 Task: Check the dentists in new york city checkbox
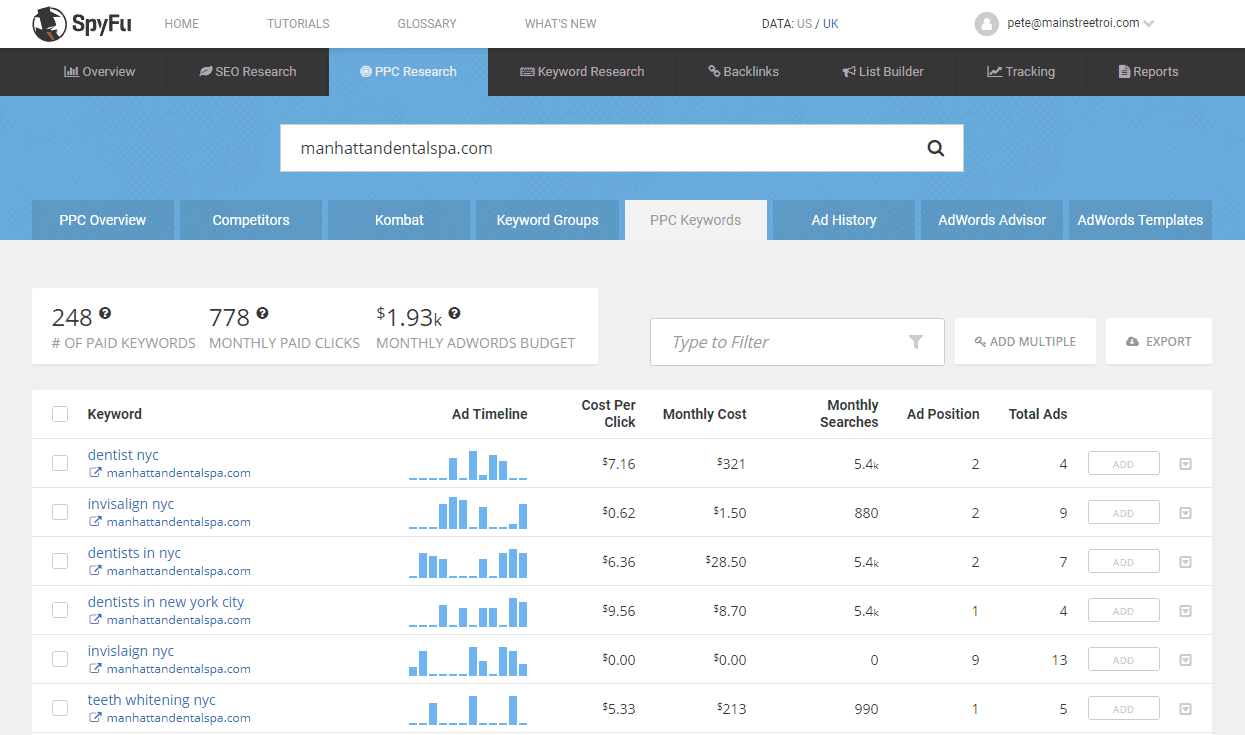(x=60, y=610)
